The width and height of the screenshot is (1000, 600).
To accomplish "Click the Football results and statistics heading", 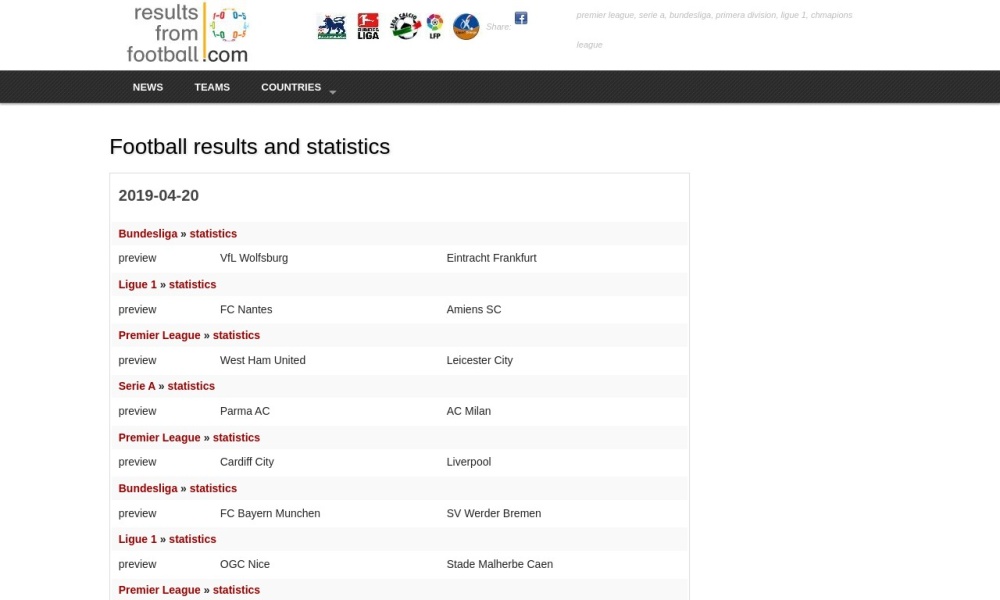I will tap(250, 147).
